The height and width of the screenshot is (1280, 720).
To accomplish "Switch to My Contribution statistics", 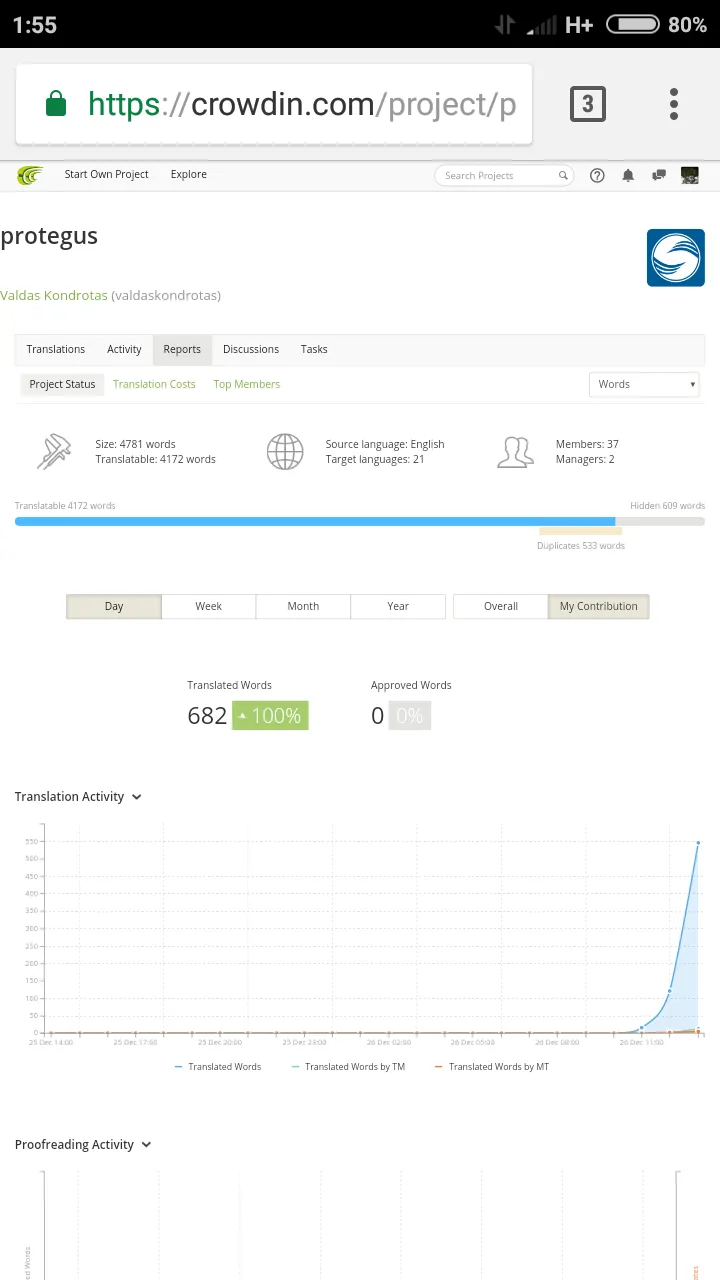I will [x=598, y=606].
